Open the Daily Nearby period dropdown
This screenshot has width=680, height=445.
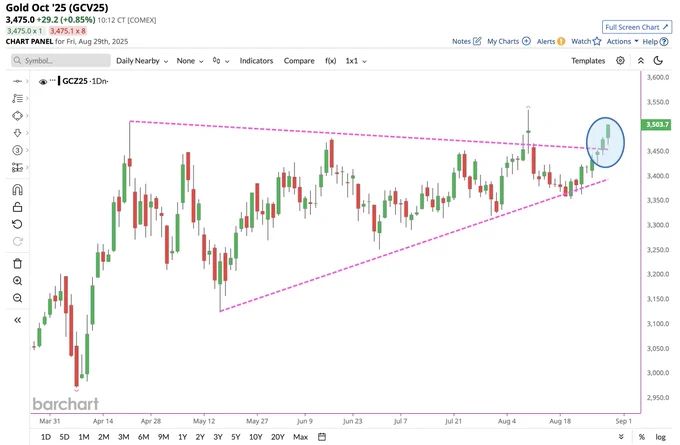click(x=142, y=61)
